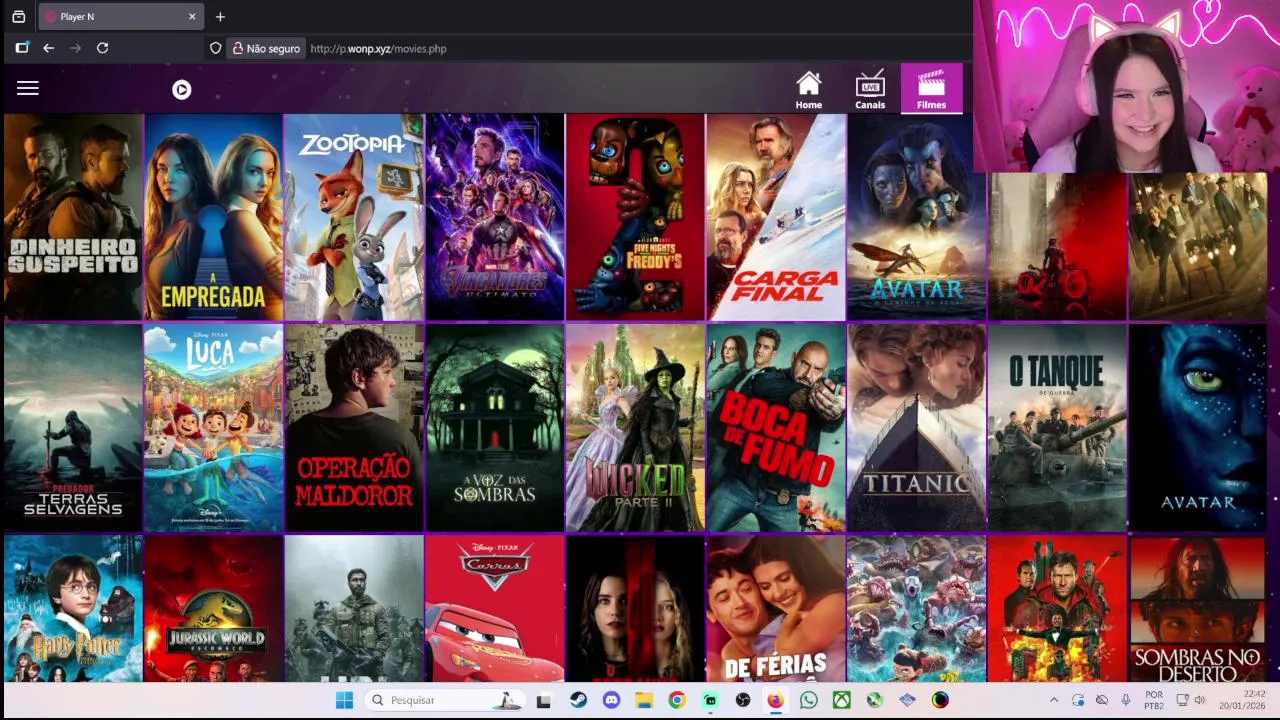Open the Xbox app from the taskbar
Screen dimensions: 1280x720
(x=842, y=700)
